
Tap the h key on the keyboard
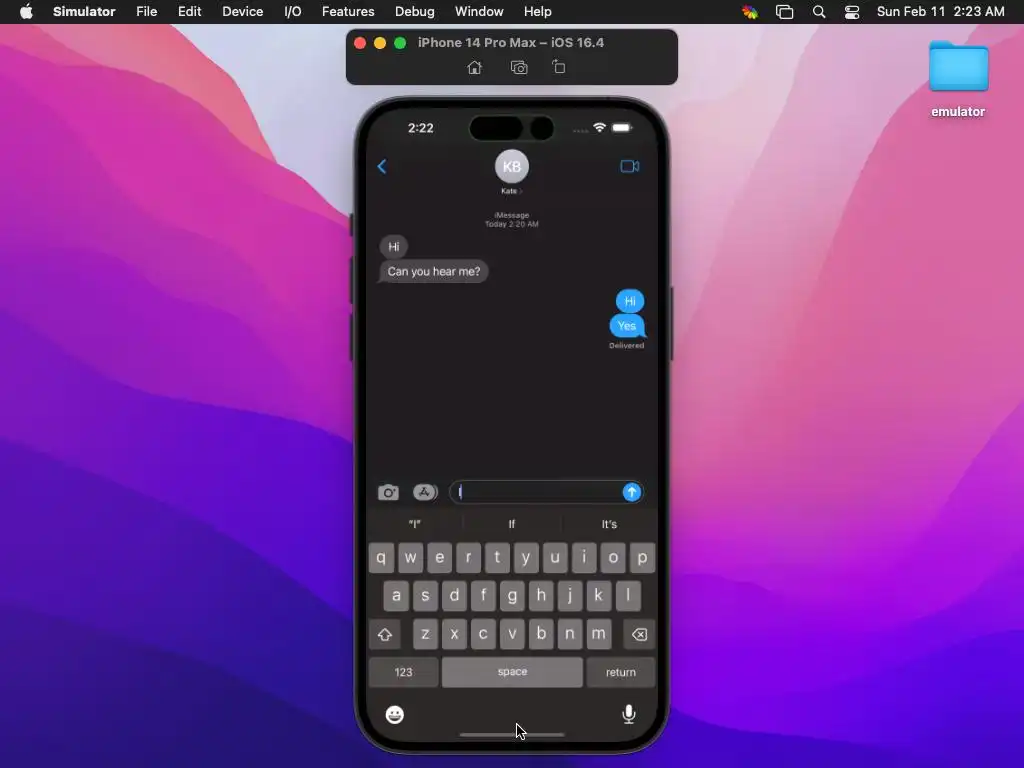(x=541, y=596)
